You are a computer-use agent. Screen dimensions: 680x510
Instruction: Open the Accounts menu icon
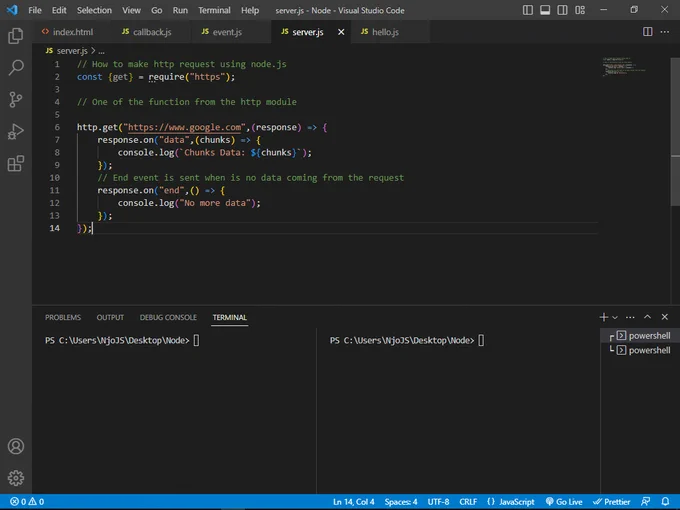pyautogui.click(x=16, y=446)
